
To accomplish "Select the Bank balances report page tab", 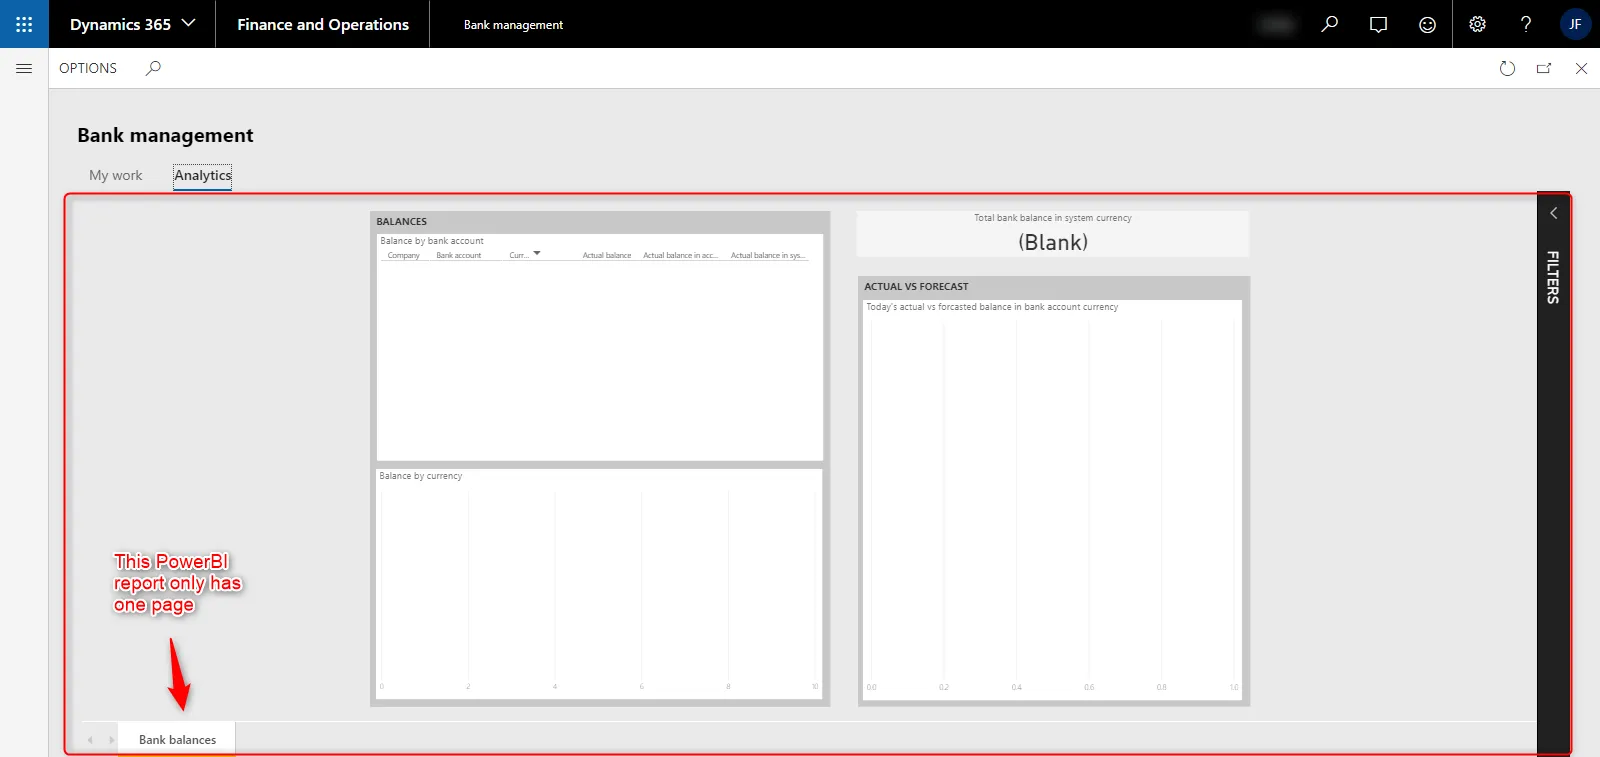I will [x=177, y=740].
